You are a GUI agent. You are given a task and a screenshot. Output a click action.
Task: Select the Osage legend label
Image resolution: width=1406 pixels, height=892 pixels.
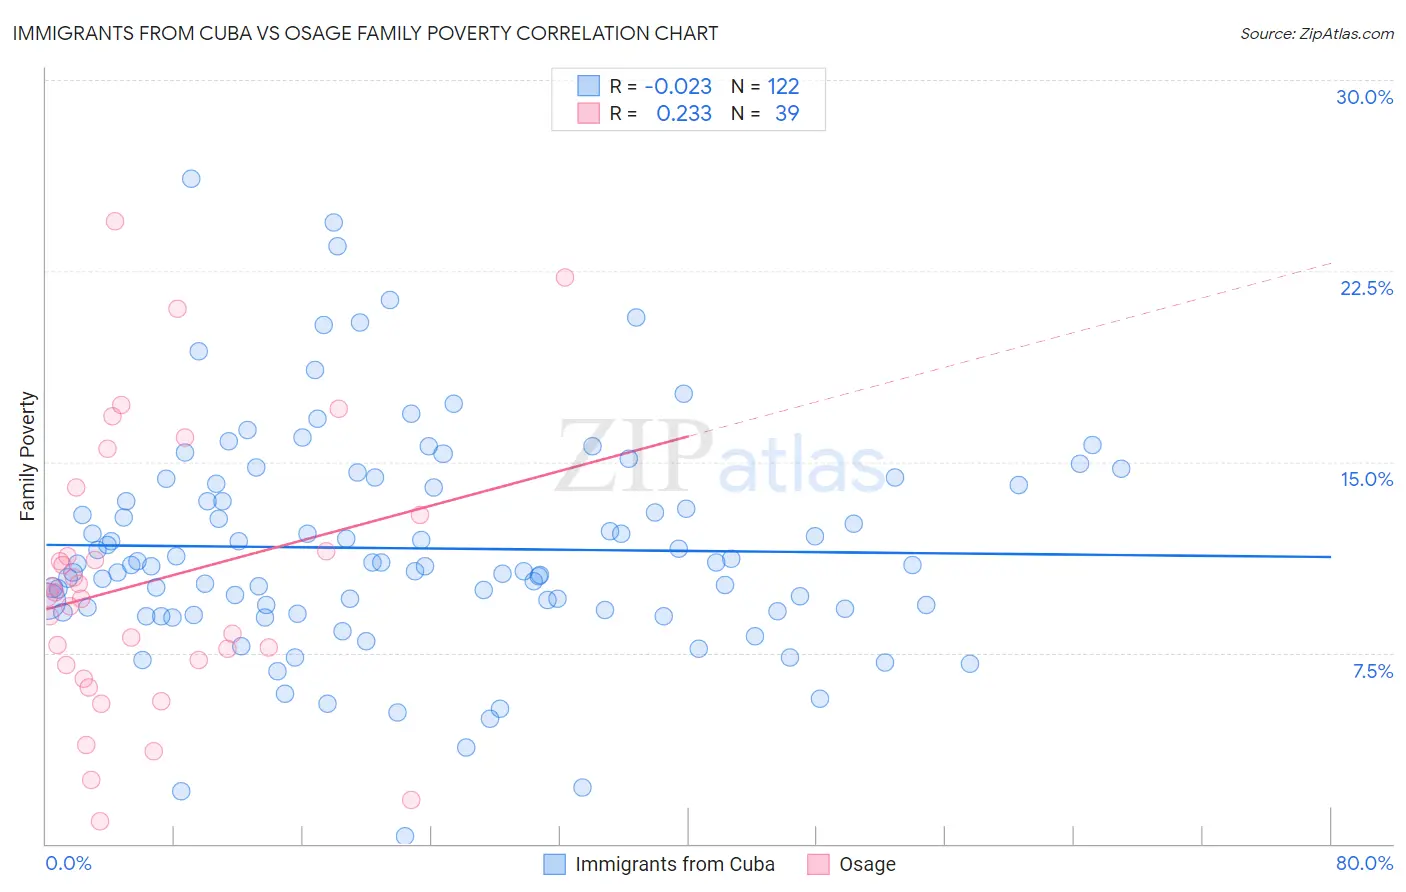coord(867,864)
